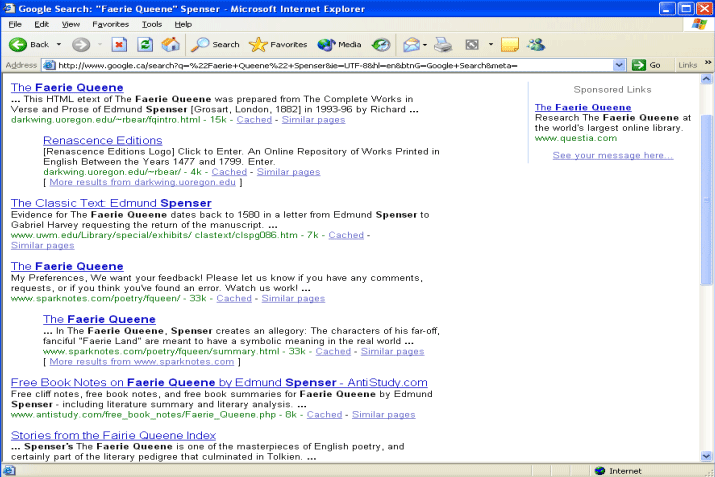The image size is (715, 477).
Task: Open 'The Classic Text: Edmund Spenser' link
Action: 111,203
